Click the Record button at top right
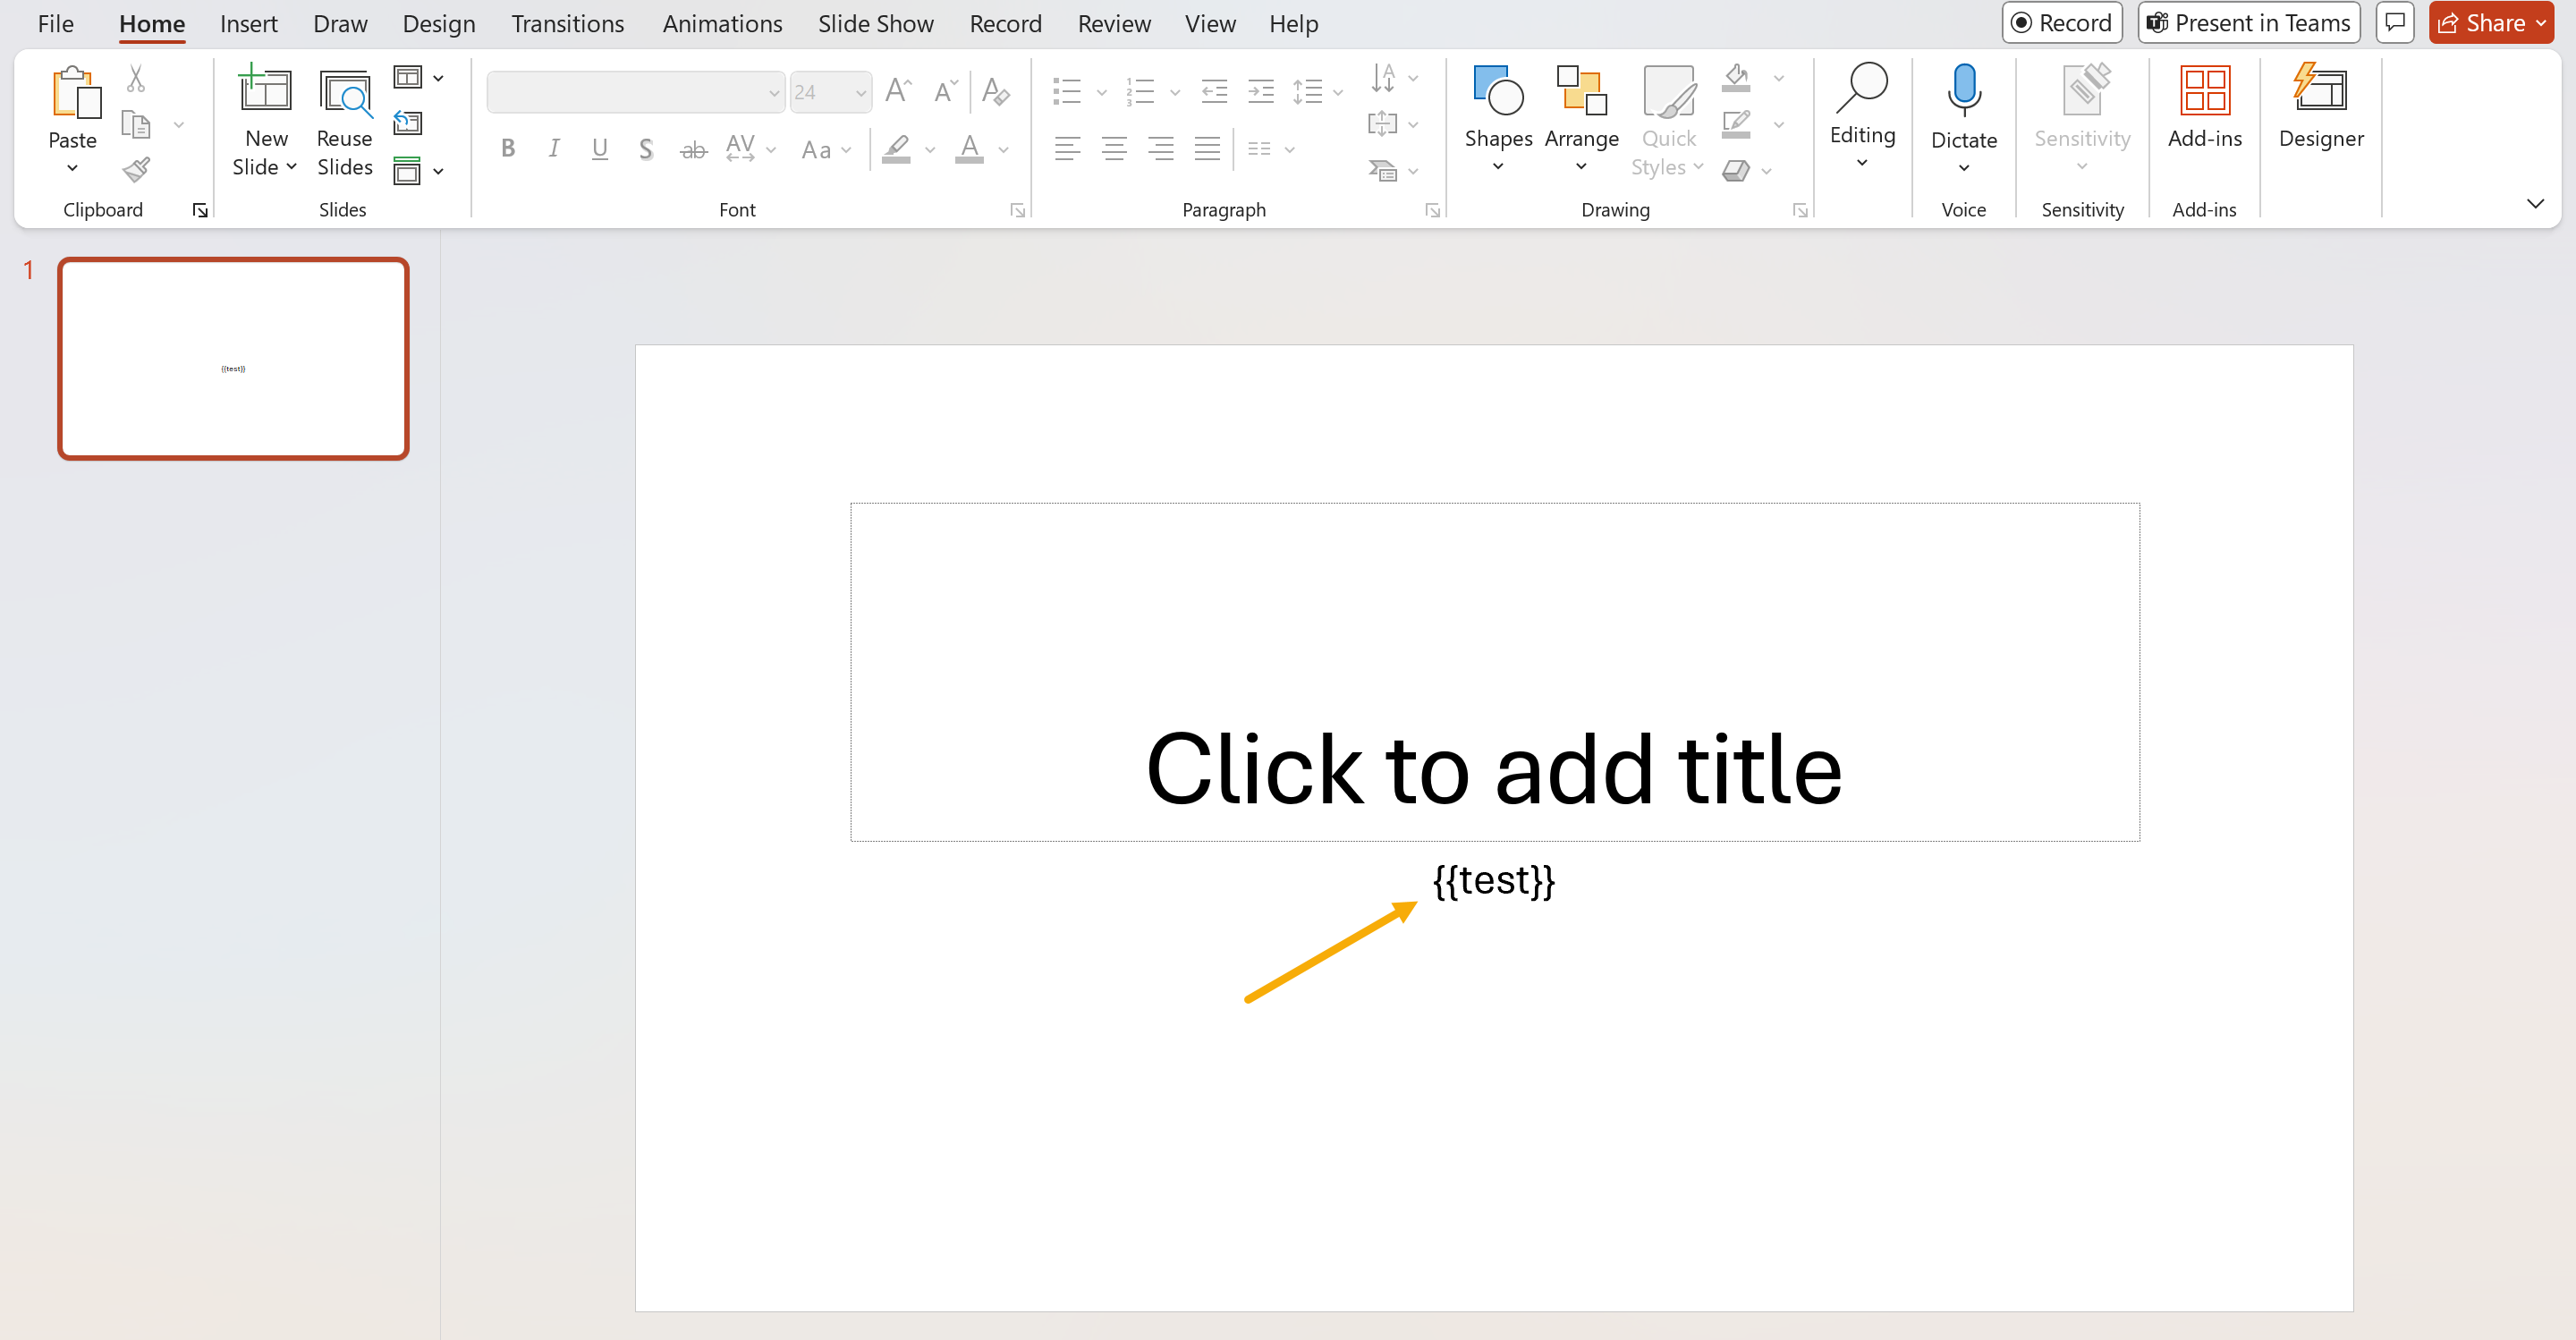Image resolution: width=2576 pixels, height=1340 pixels. (2061, 23)
